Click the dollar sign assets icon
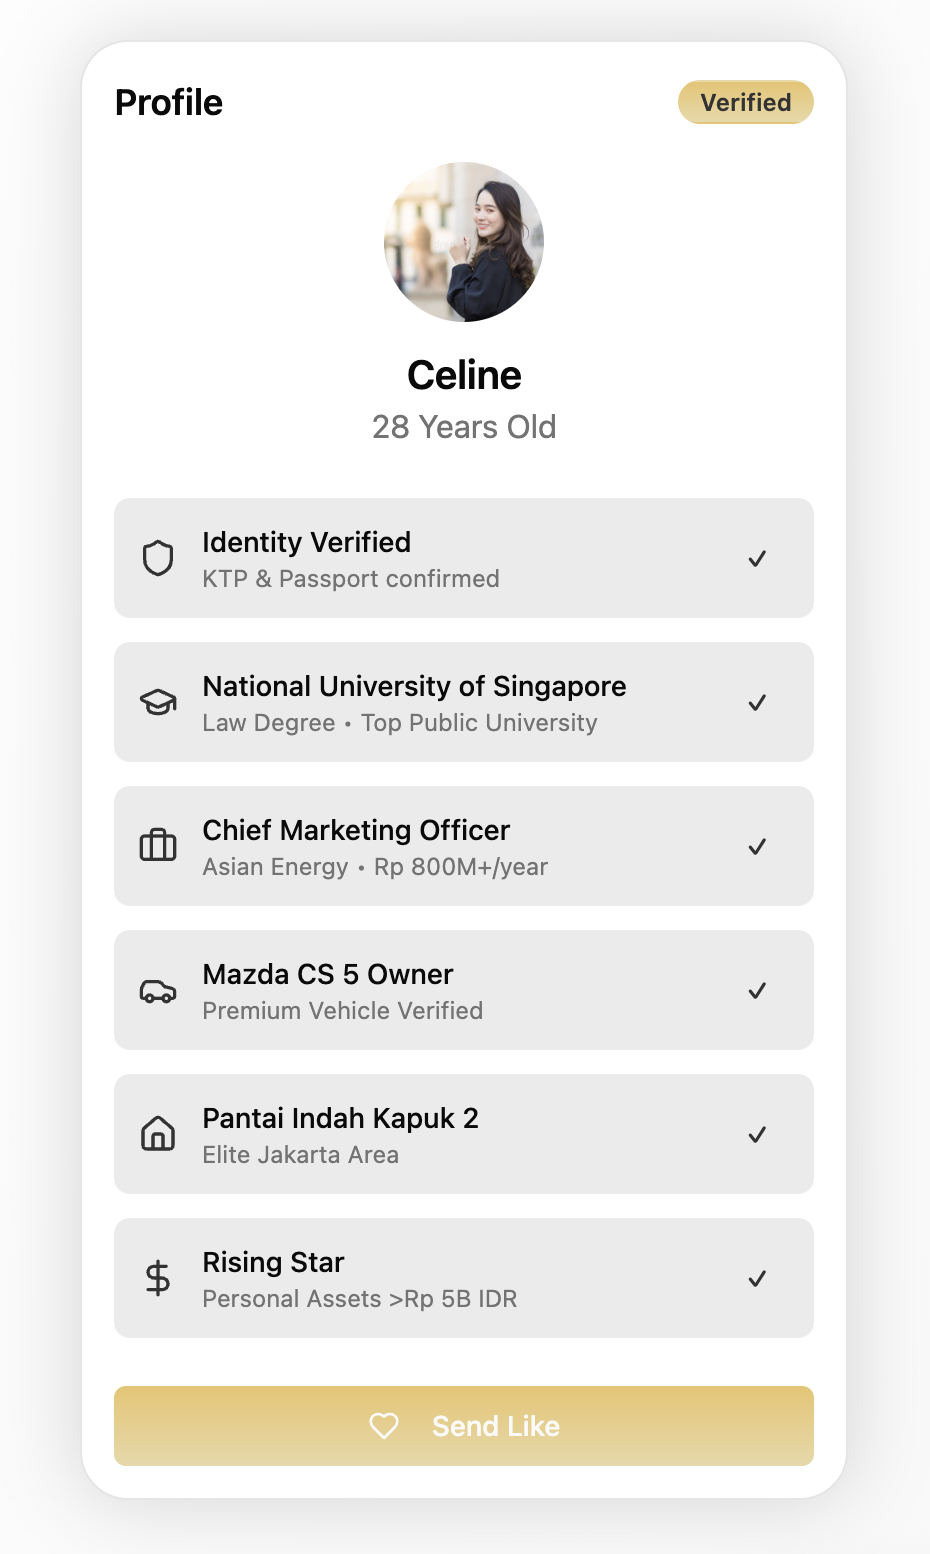Screen dimensions: 930x1554 (x=158, y=1278)
